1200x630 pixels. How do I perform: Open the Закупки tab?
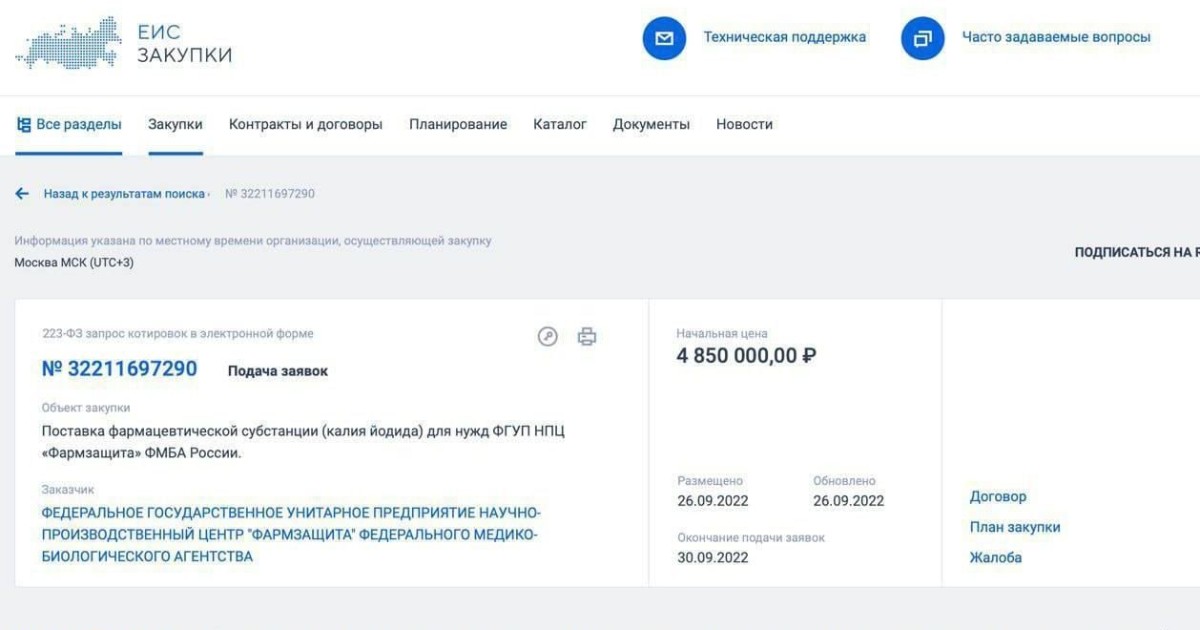point(175,125)
